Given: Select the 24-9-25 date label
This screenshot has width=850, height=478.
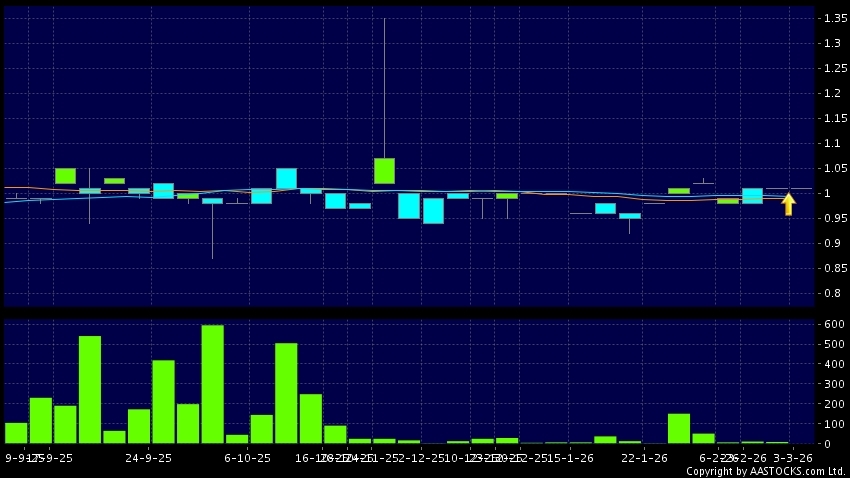Looking at the screenshot, I should tap(150, 458).
